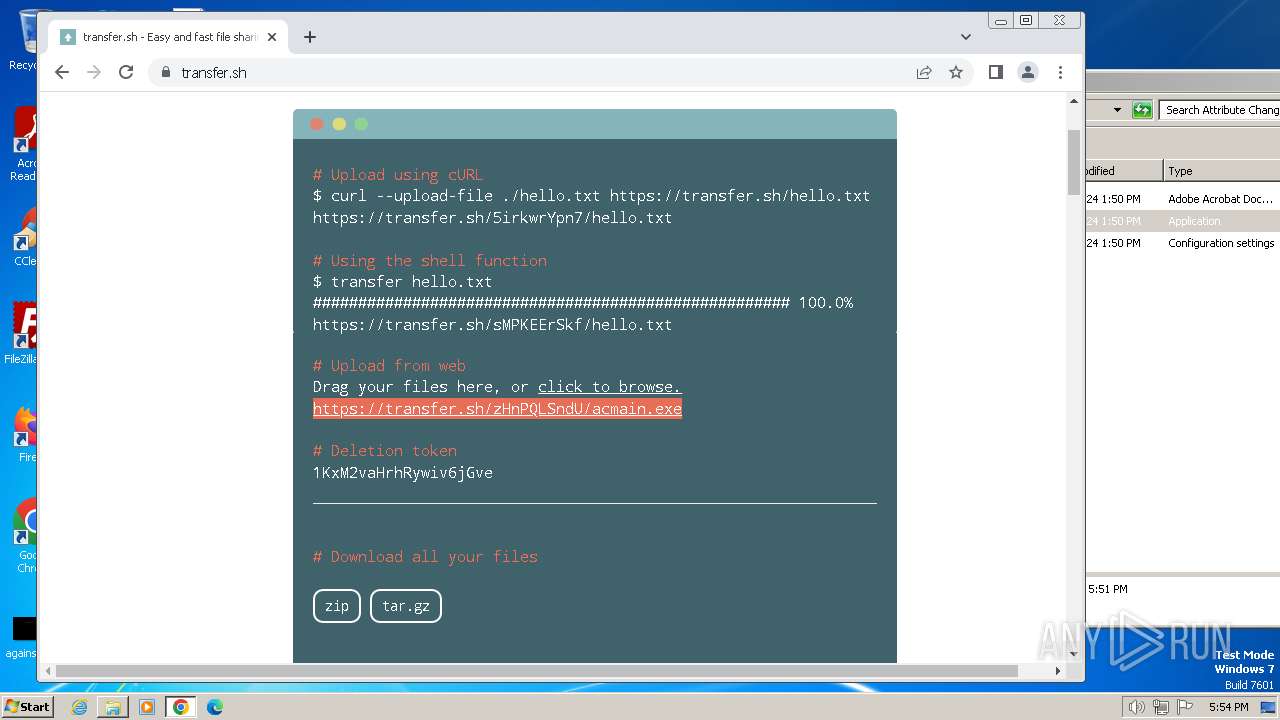Open the Windows Start menu

27,706
